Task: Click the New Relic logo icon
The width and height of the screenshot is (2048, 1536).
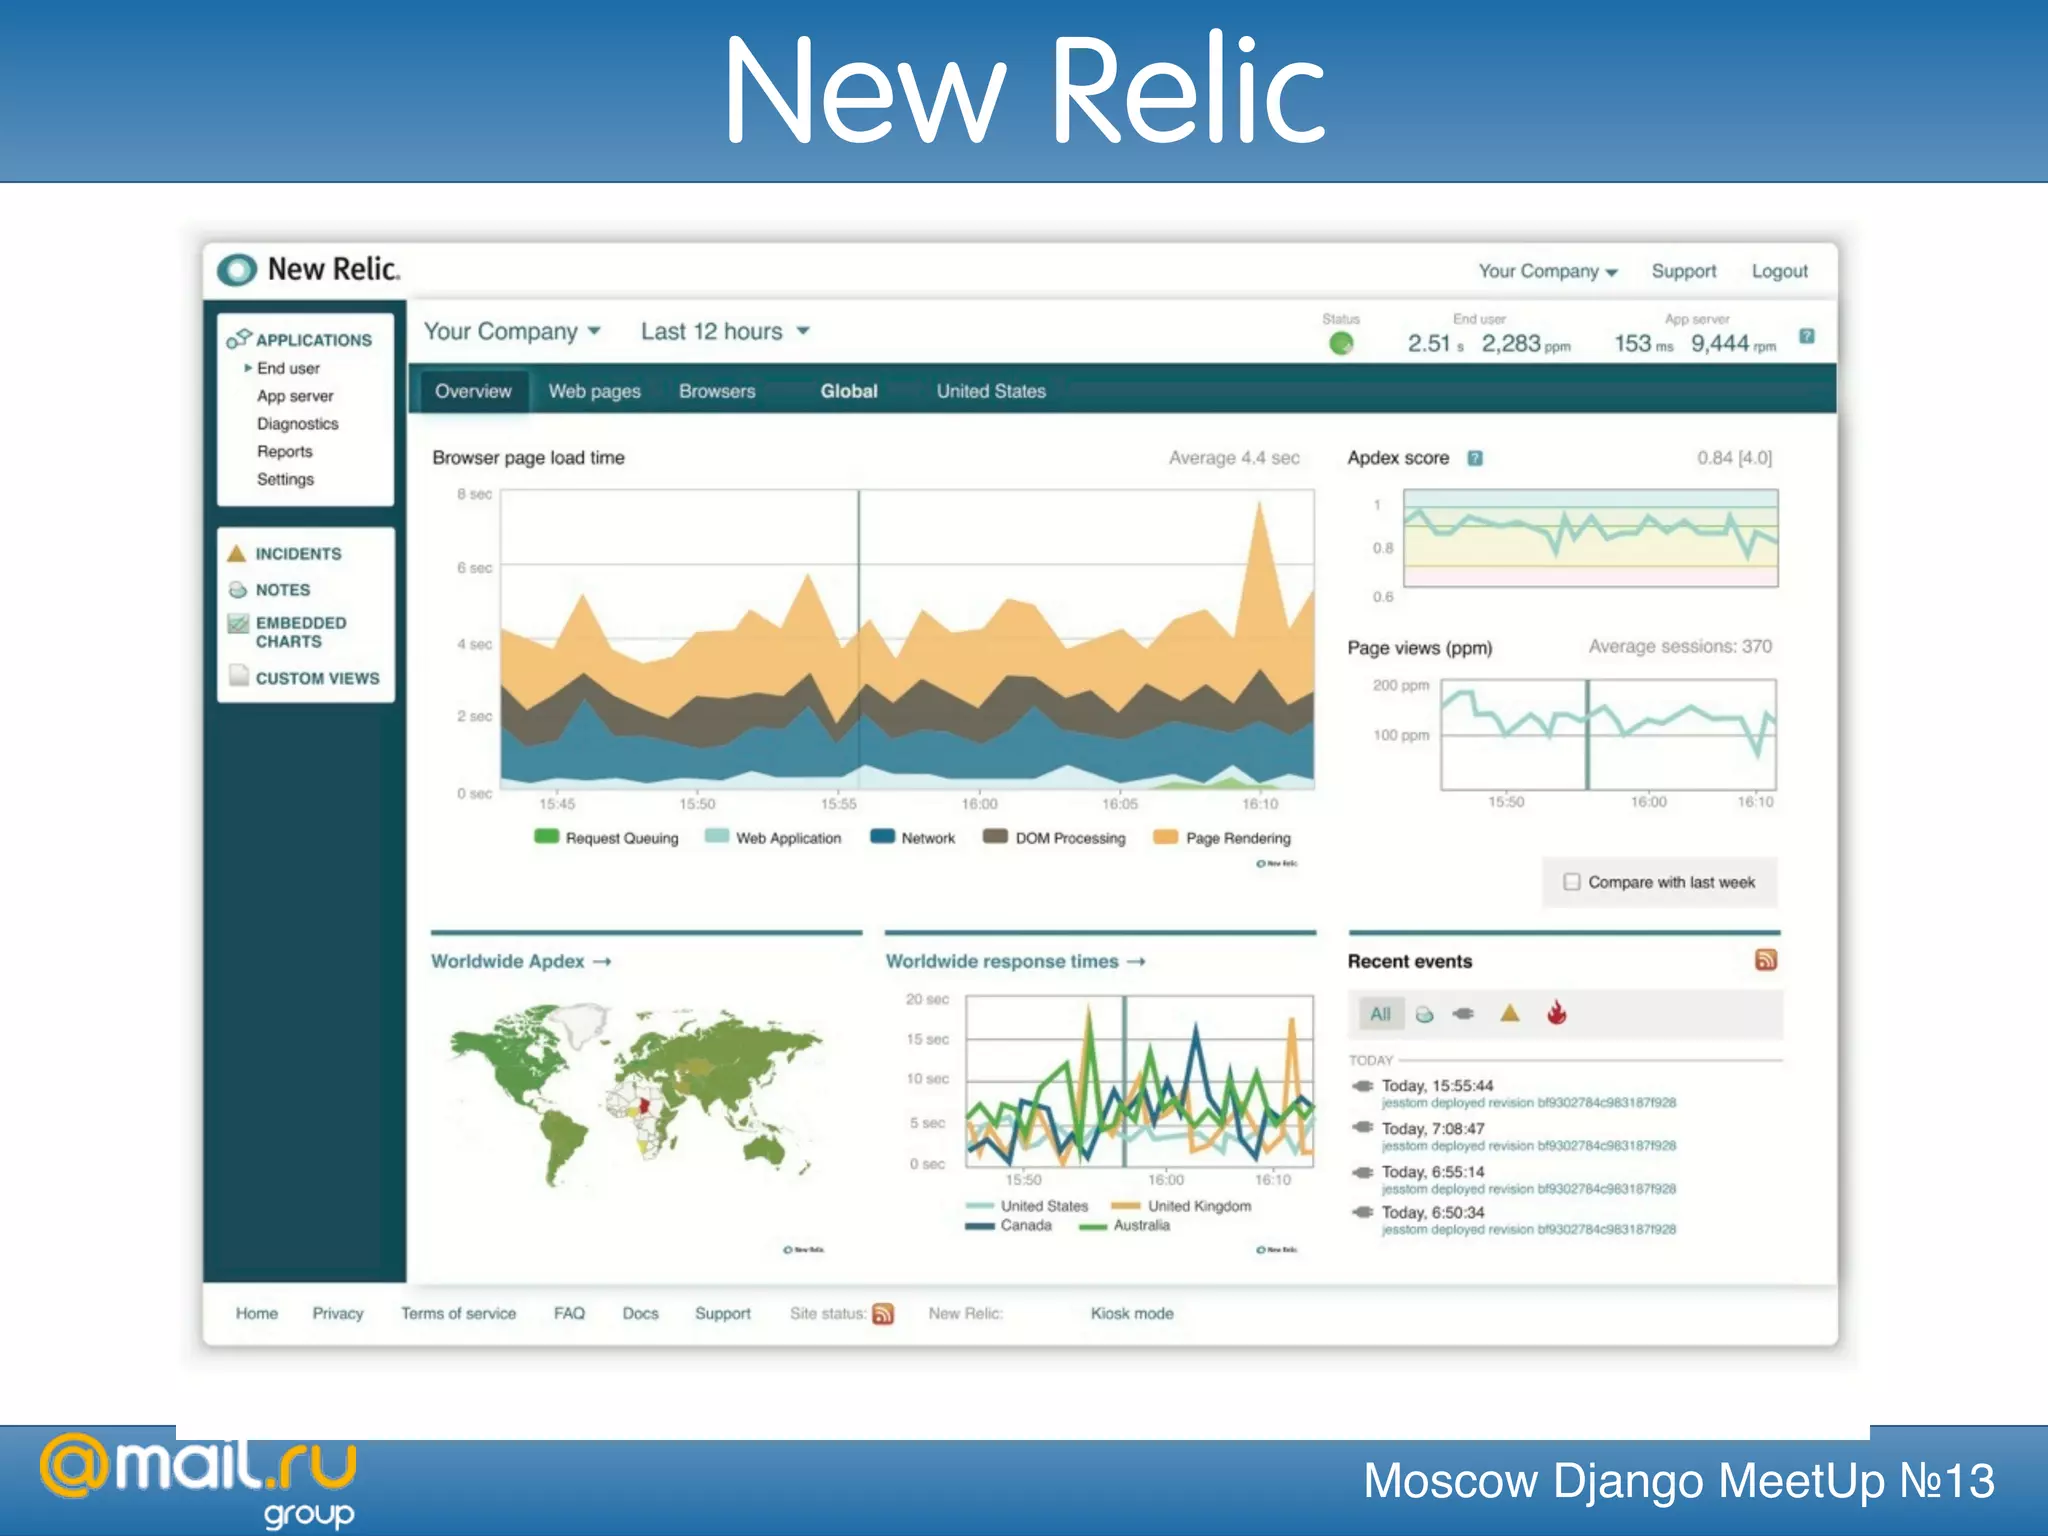Action: click(237, 270)
